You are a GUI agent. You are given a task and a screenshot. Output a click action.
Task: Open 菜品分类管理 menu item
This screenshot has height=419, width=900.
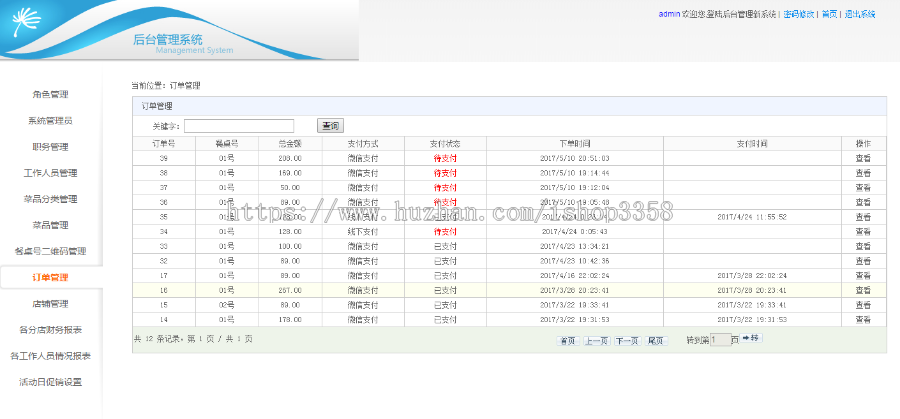point(50,199)
